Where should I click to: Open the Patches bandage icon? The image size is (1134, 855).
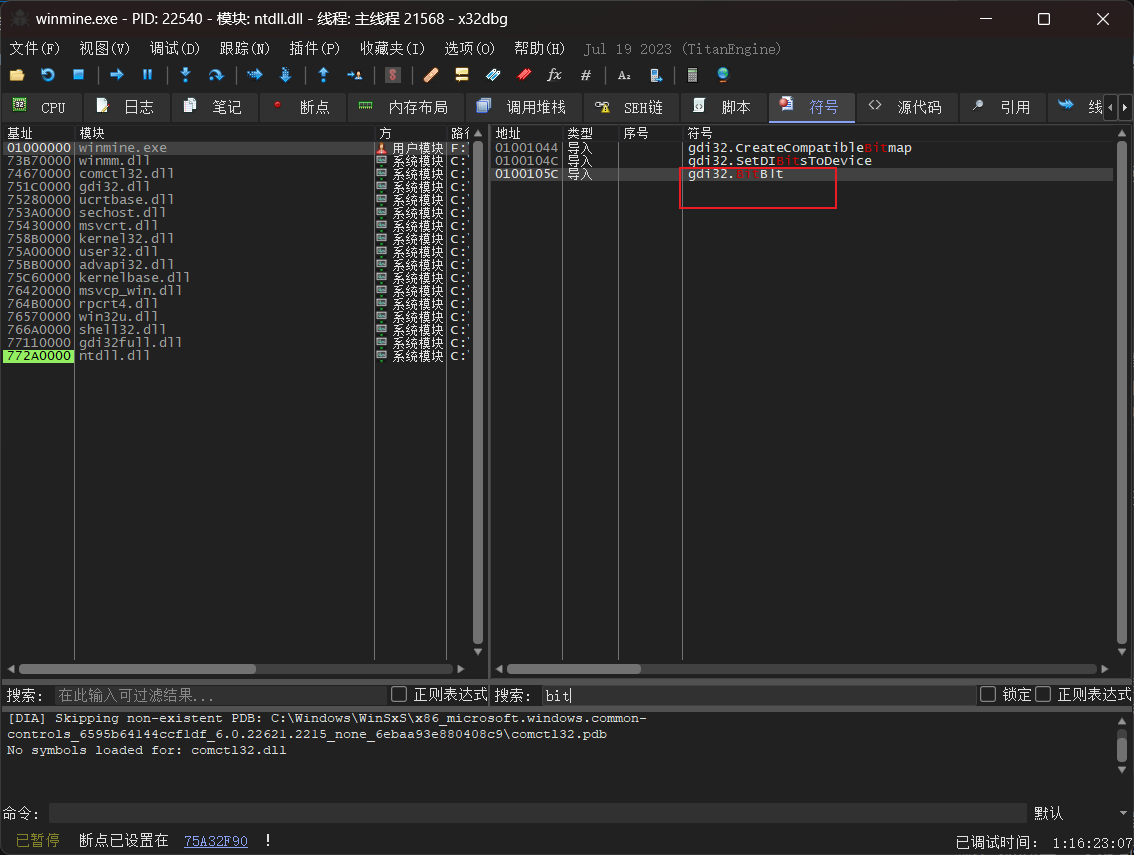coord(431,75)
